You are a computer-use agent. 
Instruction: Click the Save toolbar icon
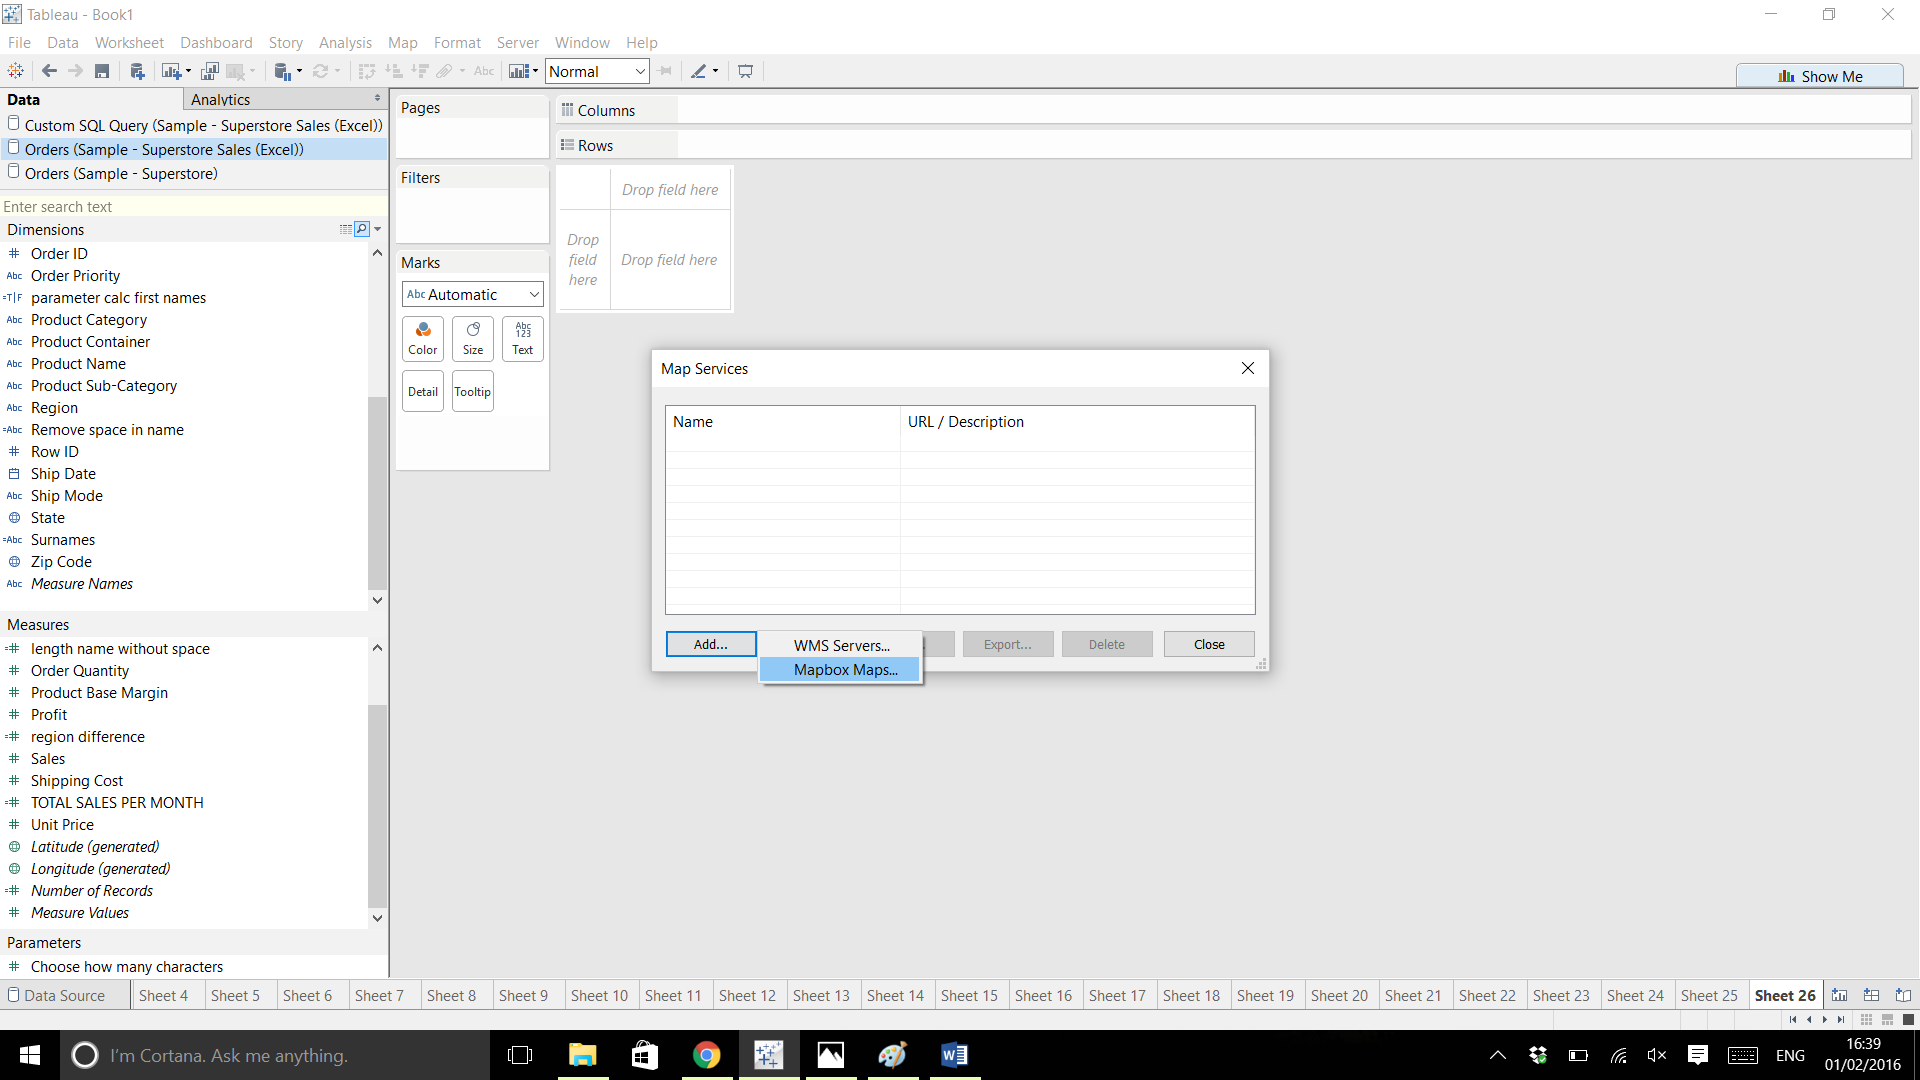[x=102, y=71]
